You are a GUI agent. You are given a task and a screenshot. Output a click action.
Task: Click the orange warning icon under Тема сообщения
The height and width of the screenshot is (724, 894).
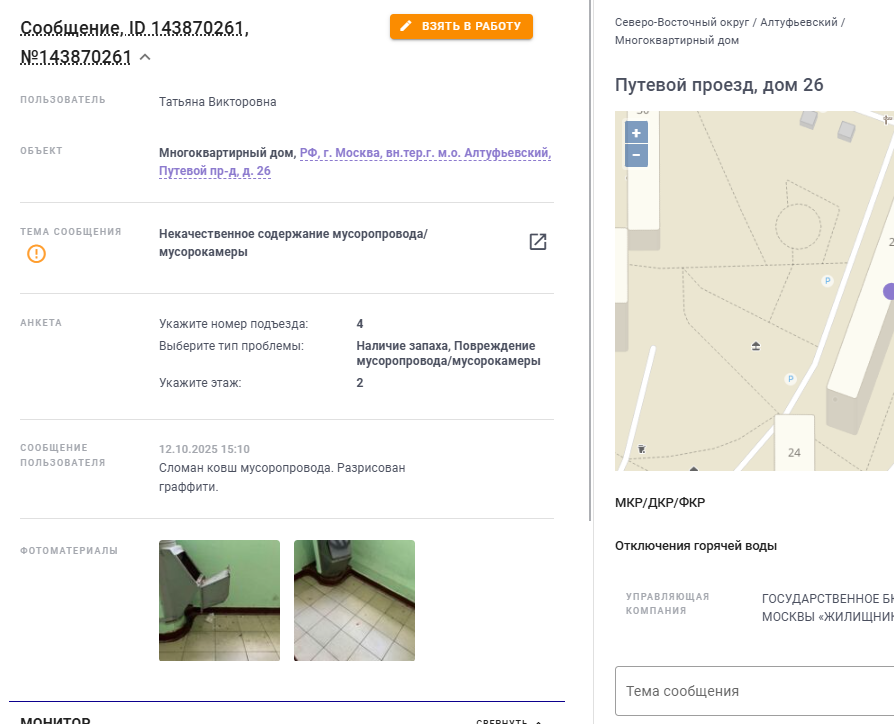36,253
